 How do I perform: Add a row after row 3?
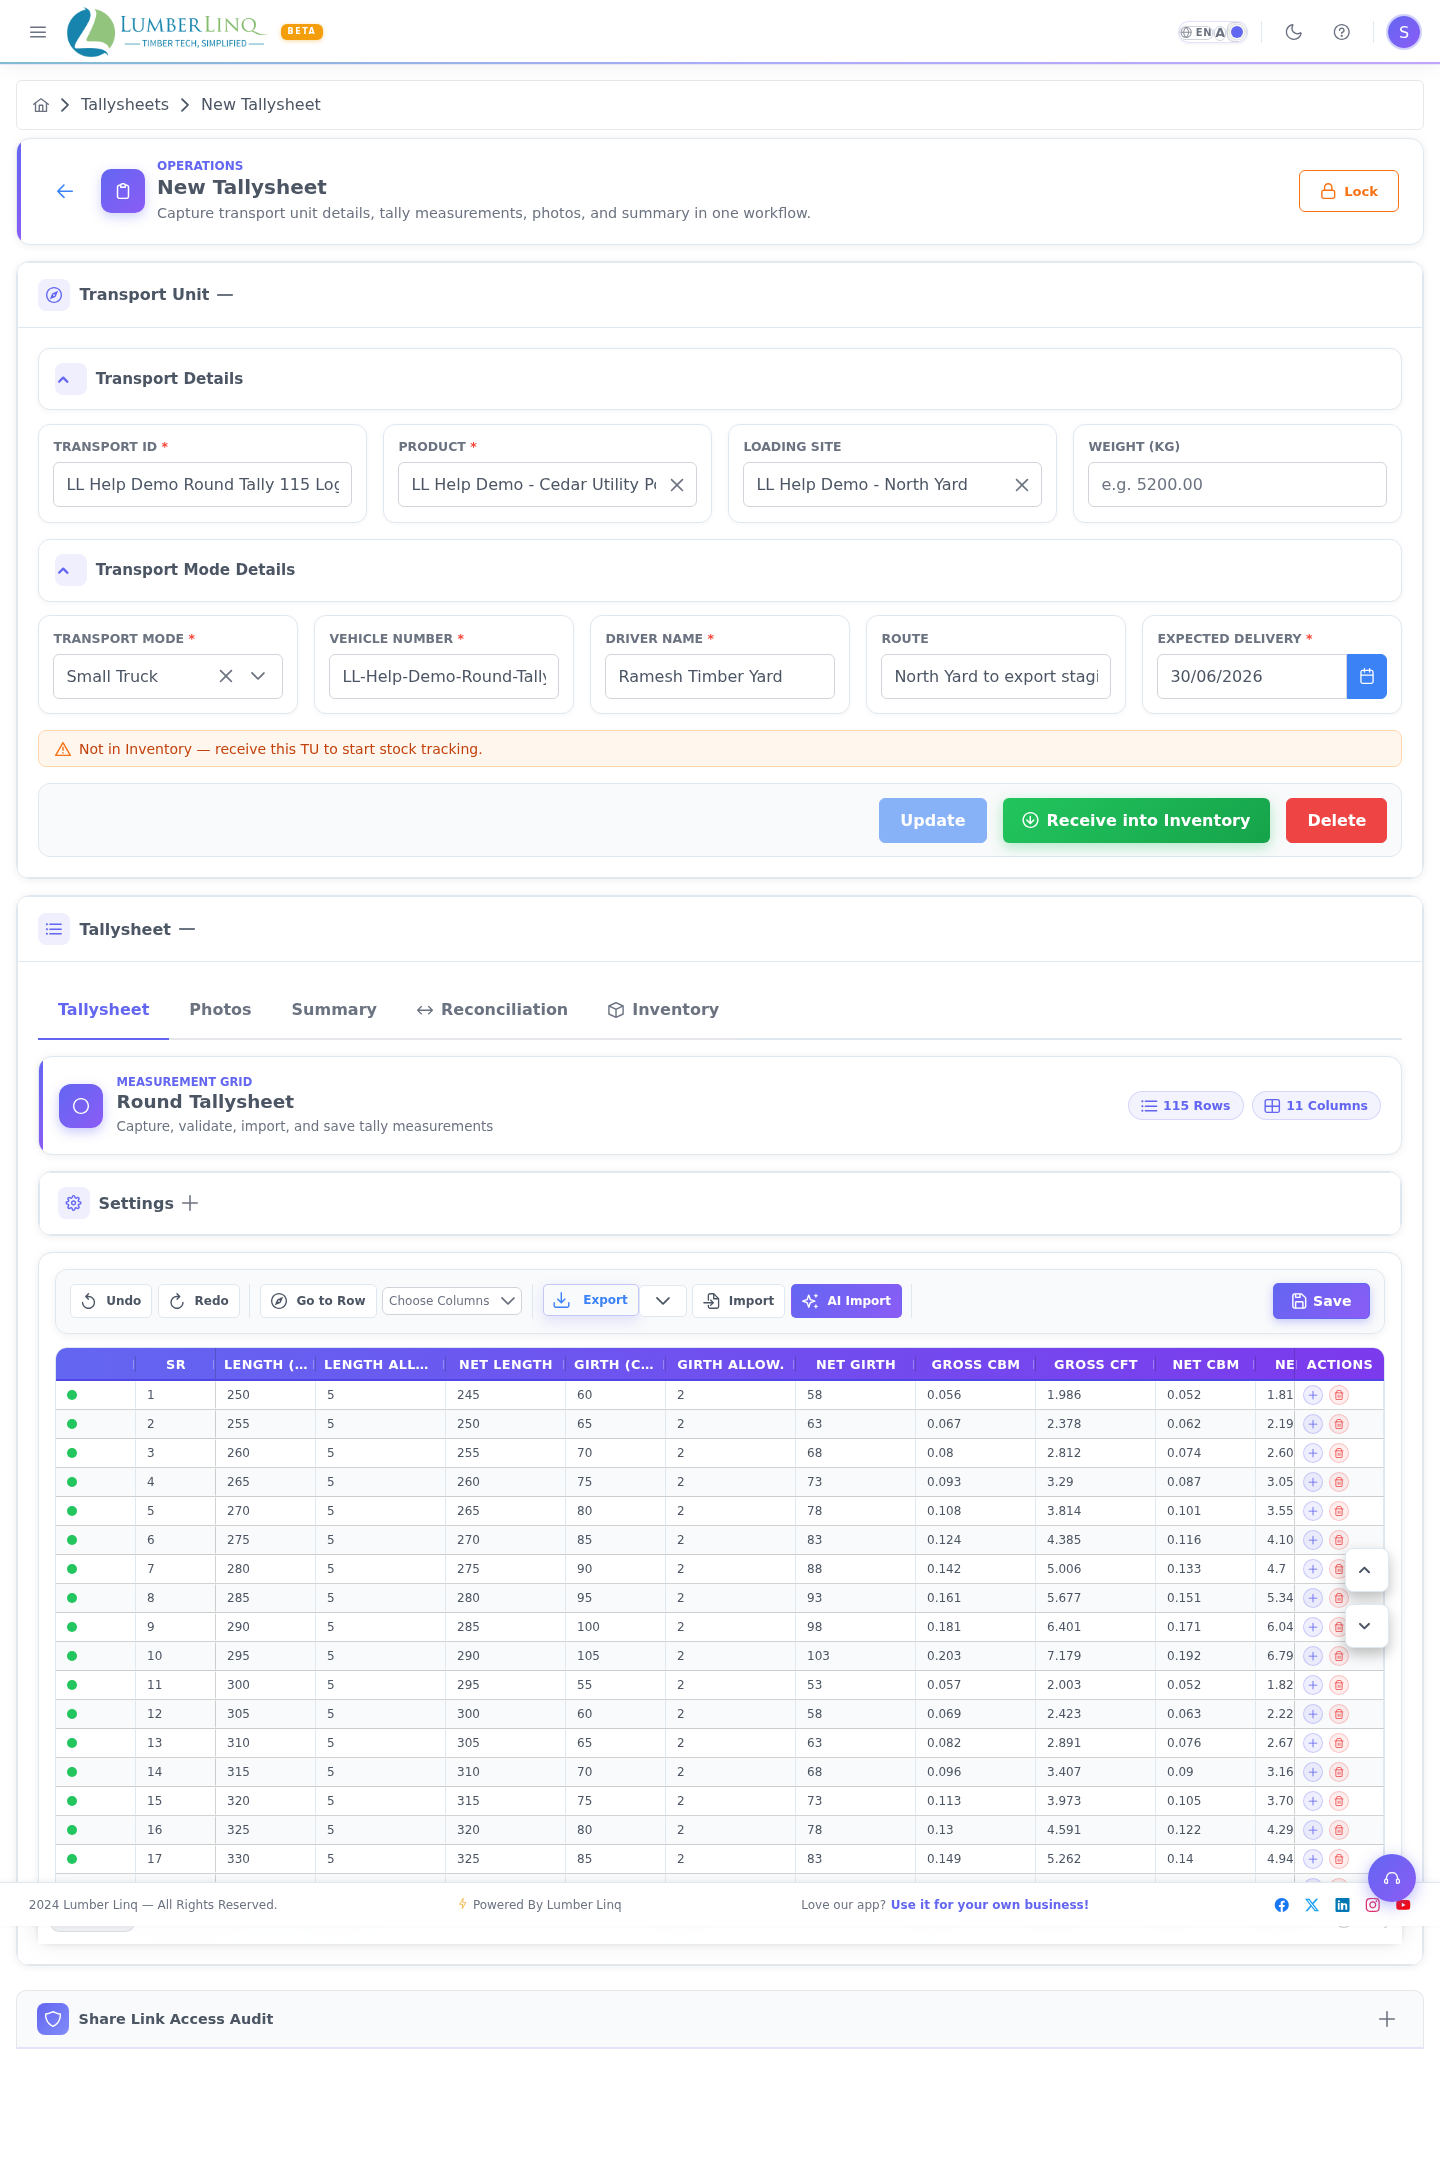click(1313, 1453)
